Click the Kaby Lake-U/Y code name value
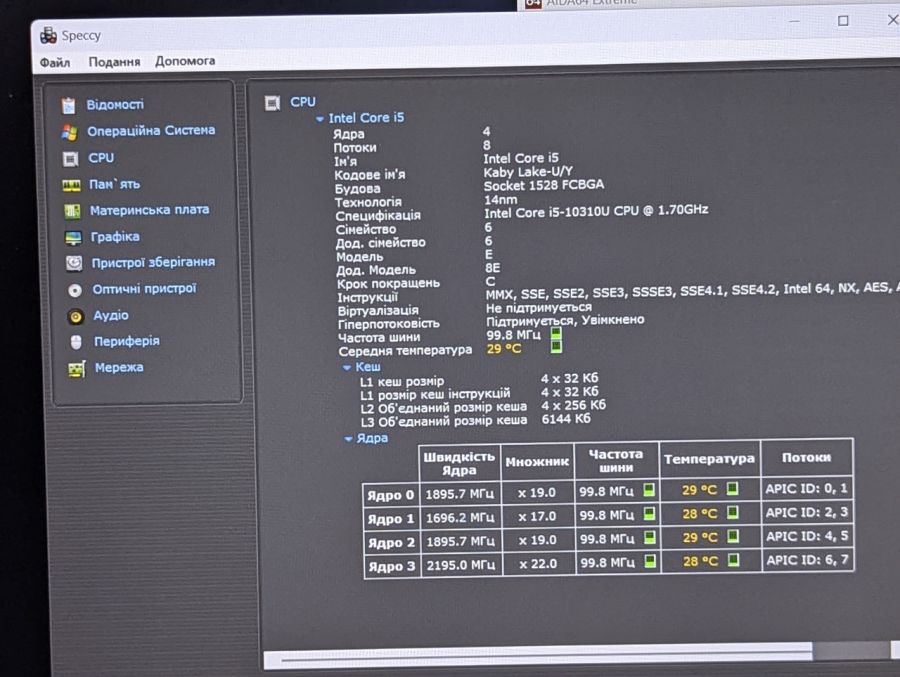Viewport: 900px width, 677px height. click(527, 172)
